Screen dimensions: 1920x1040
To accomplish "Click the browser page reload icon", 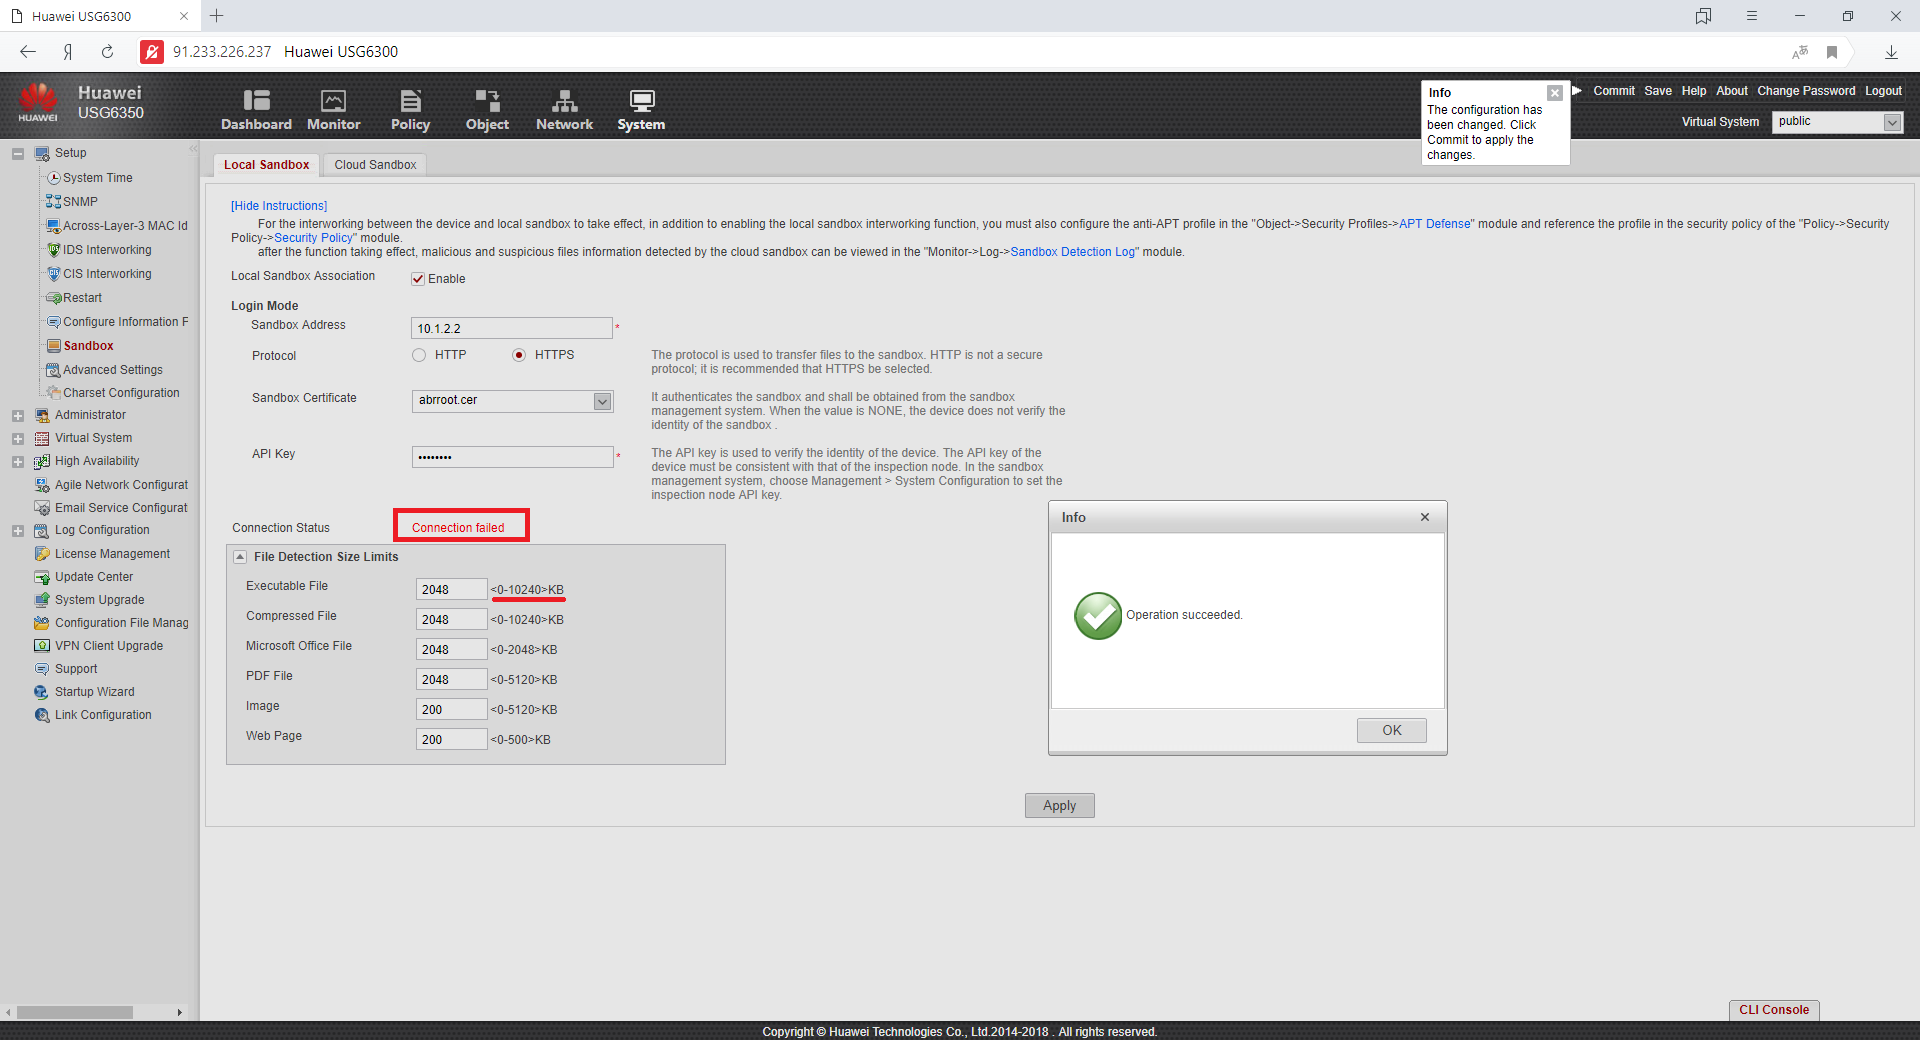I will [107, 52].
